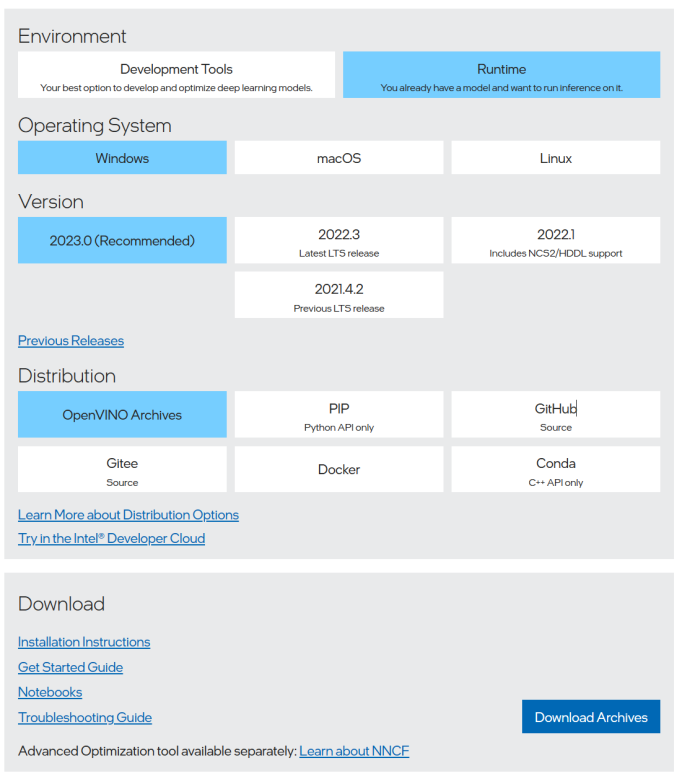Open the Previous Releases link
This screenshot has height=776, width=682.
click(x=71, y=340)
